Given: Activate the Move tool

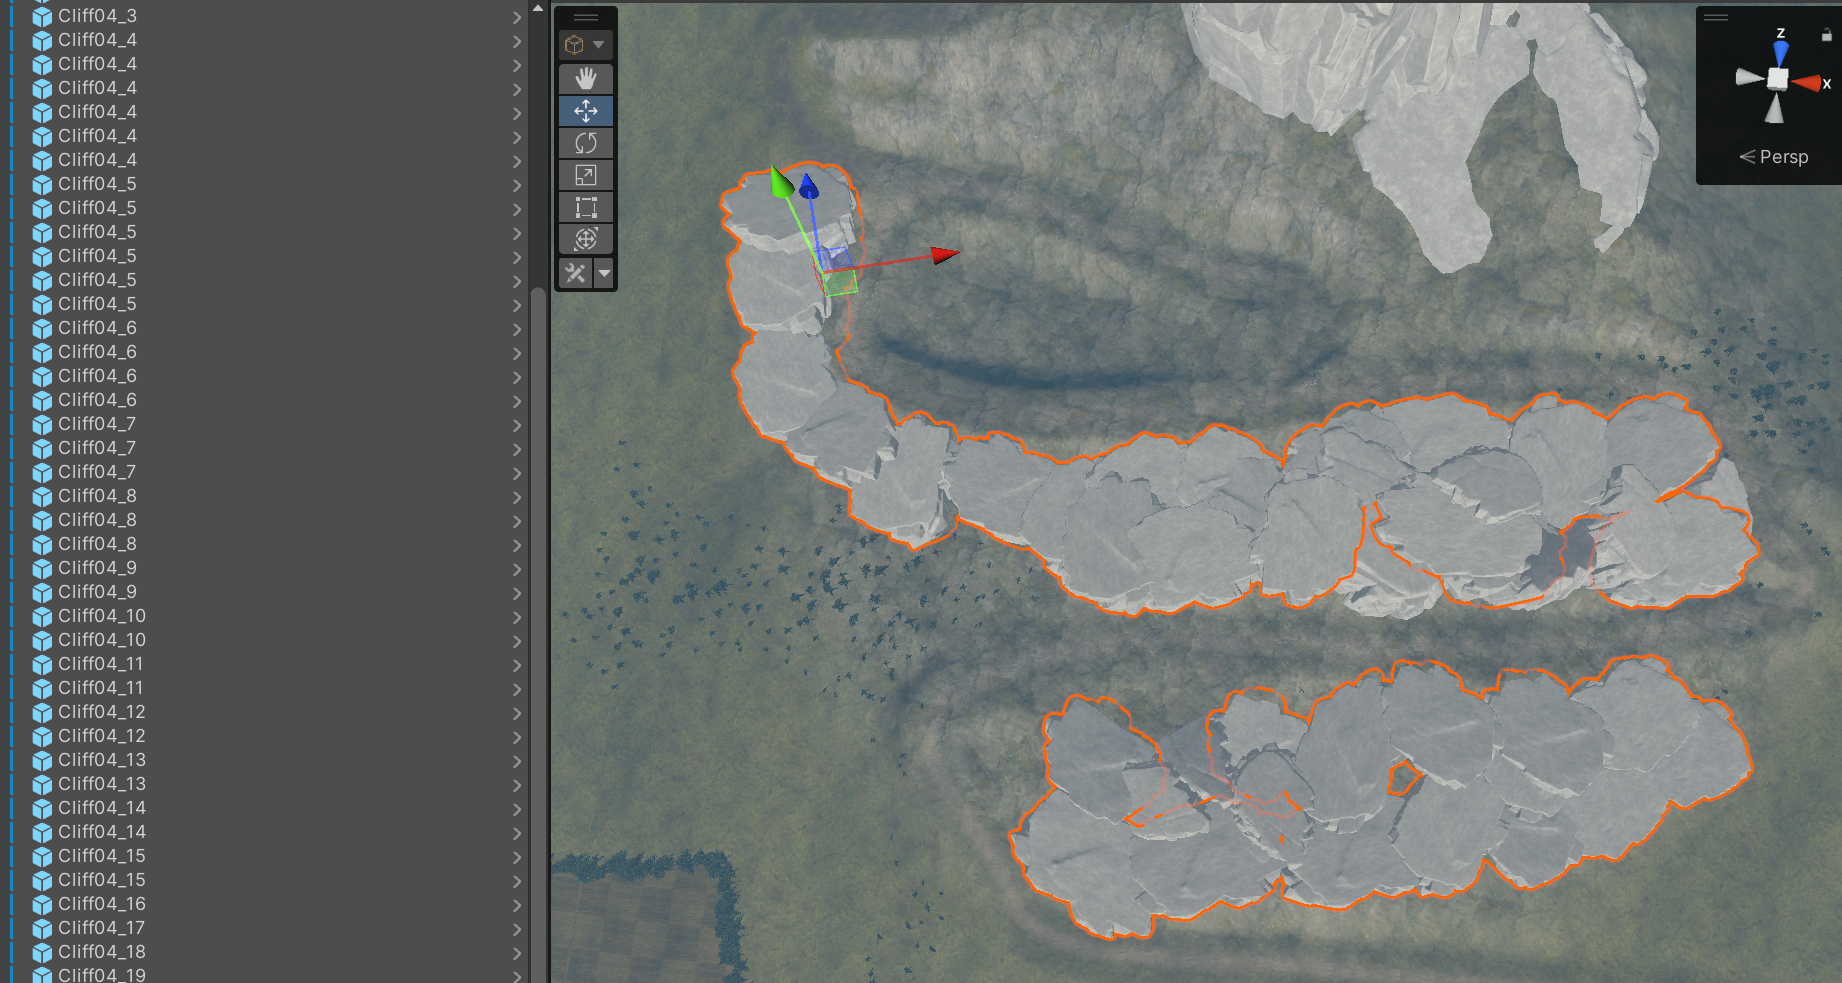Looking at the screenshot, I should [x=586, y=111].
